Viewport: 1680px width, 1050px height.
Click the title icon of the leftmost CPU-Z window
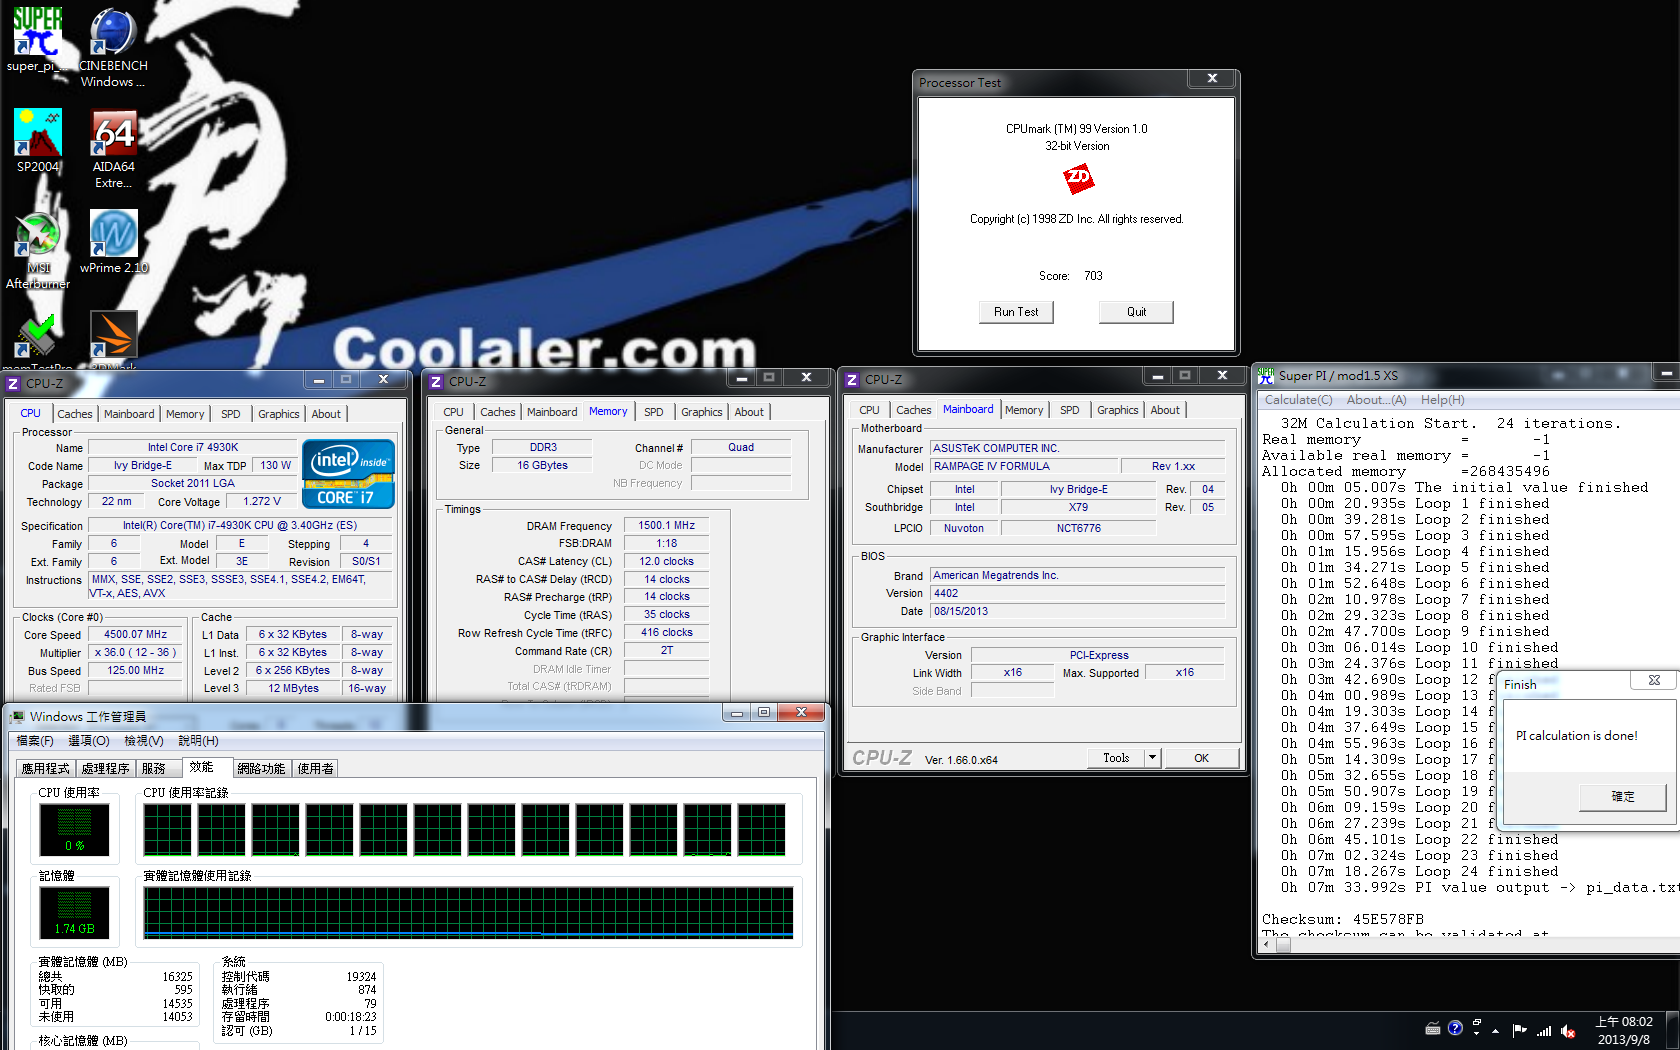point(13,384)
